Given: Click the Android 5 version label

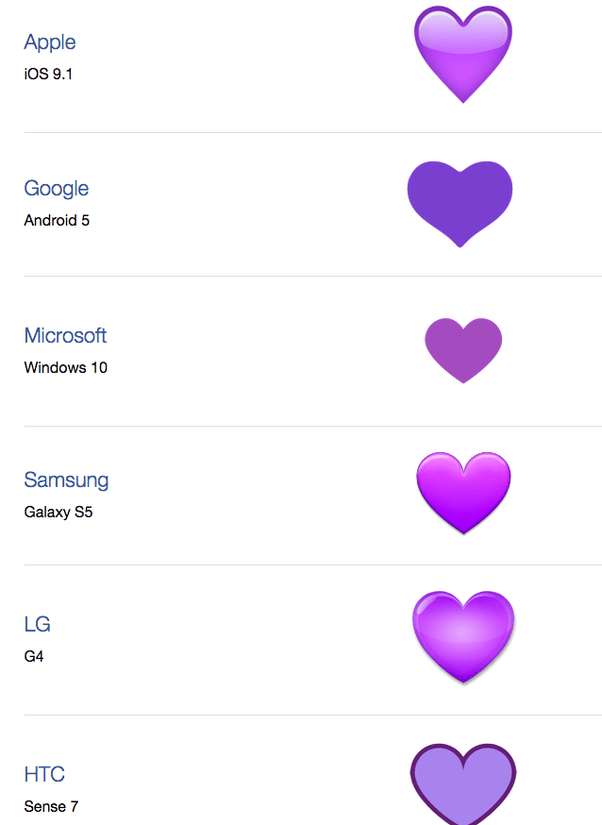Looking at the screenshot, I should tap(57, 220).
